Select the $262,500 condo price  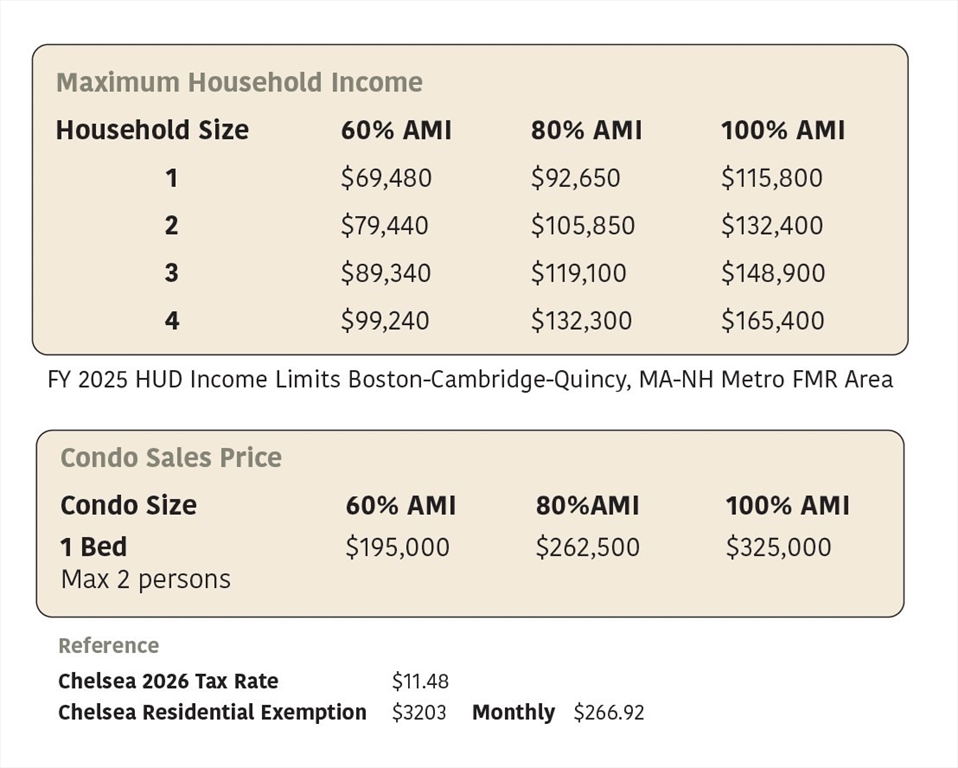(x=587, y=548)
